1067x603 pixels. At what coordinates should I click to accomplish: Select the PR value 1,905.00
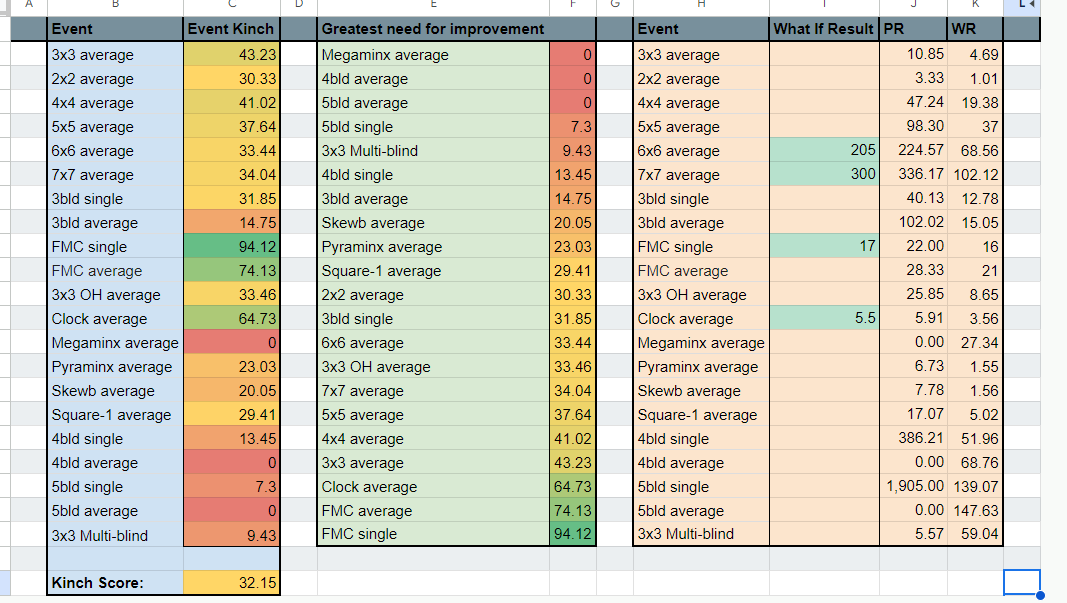(x=913, y=487)
